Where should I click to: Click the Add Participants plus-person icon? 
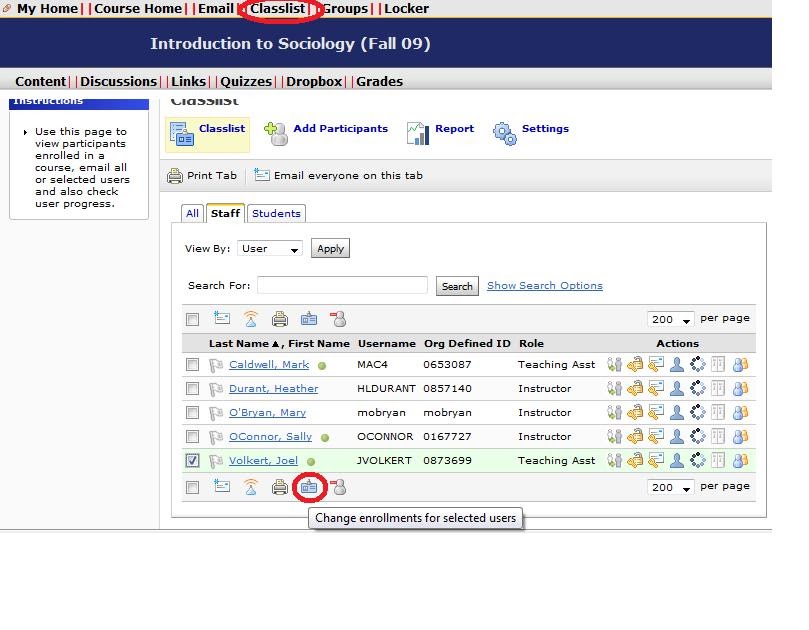(x=276, y=134)
